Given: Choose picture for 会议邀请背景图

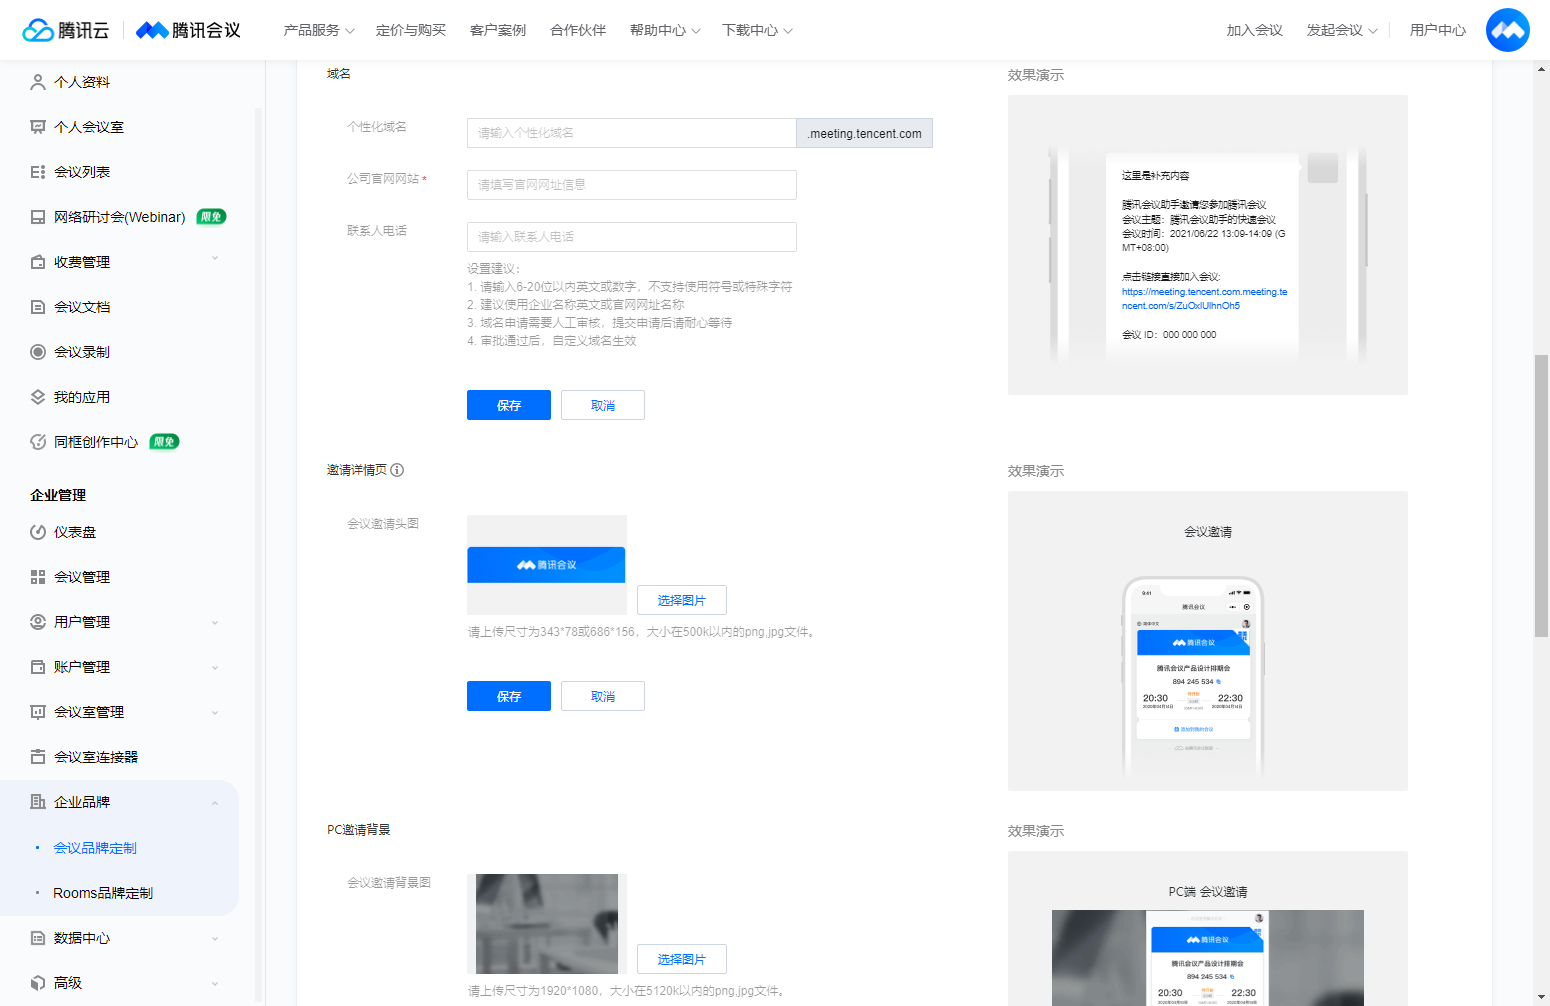Looking at the screenshot, I should [x=682, y=959].
